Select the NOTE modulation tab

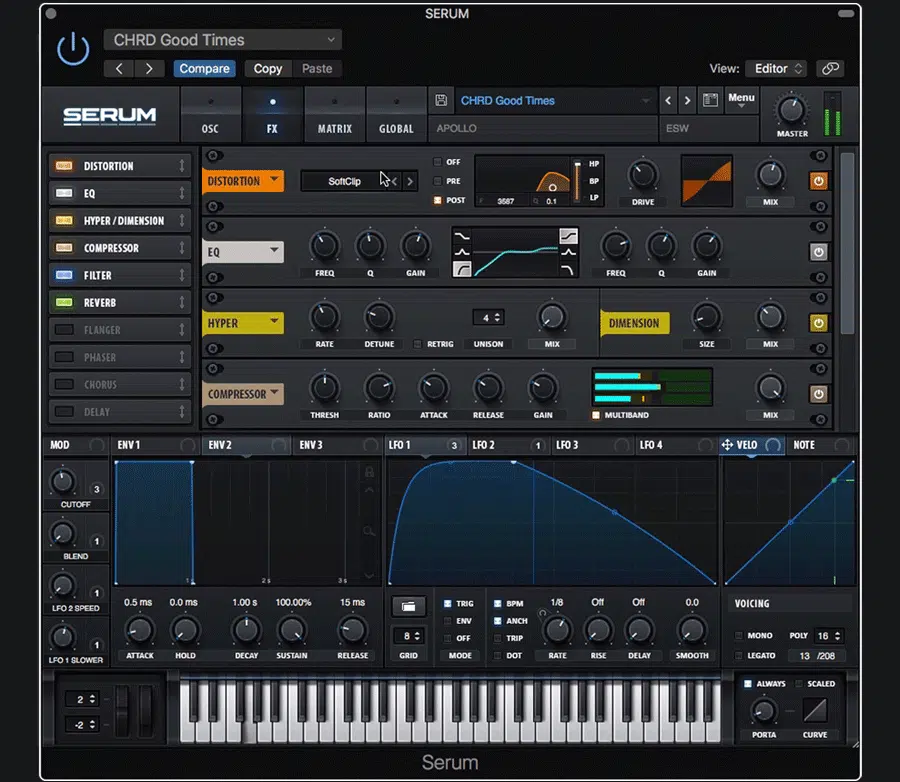click(x=820, y=445)
